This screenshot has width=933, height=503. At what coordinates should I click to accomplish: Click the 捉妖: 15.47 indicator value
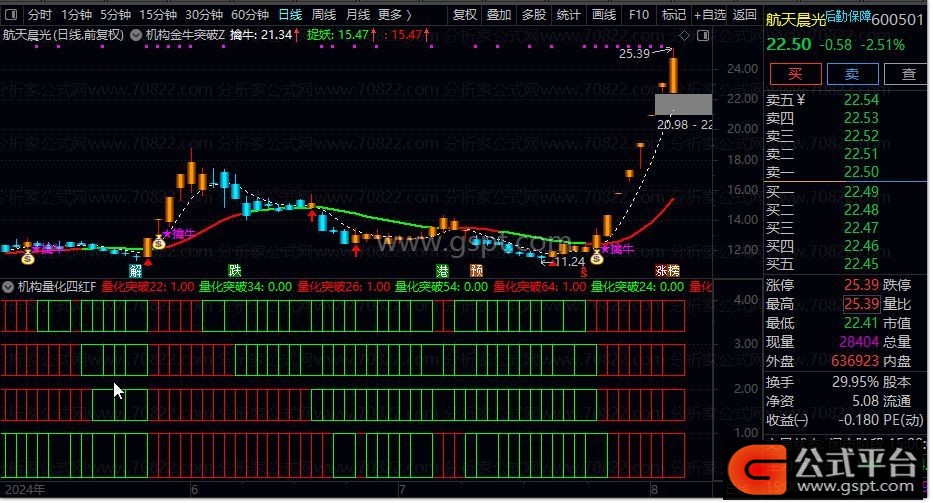(x=342, y=35)
